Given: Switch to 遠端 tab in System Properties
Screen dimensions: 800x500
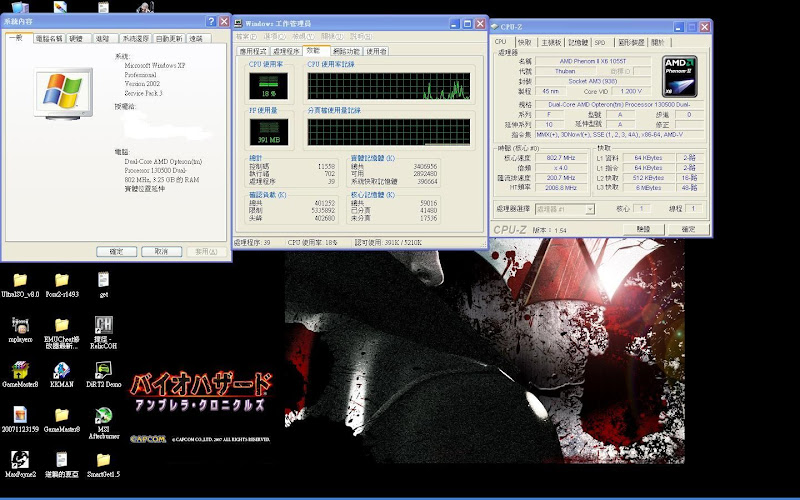Looking at the screenshot, I should pyautogui.click(x=196, y=39).
